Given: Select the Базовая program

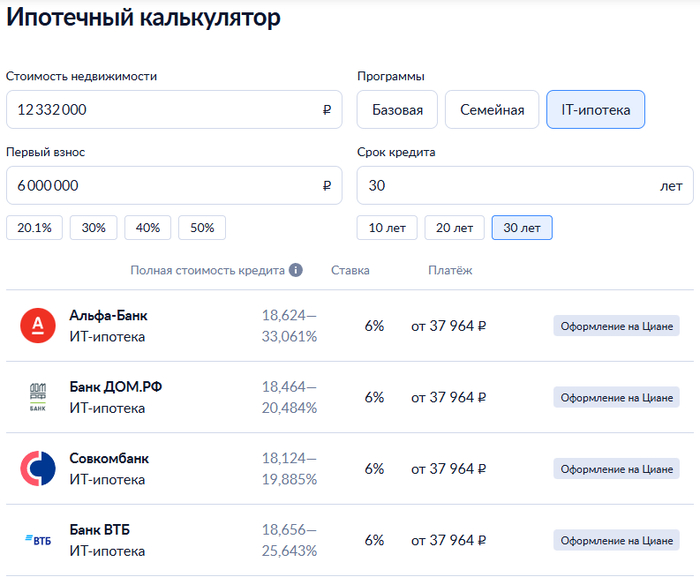Looking at the screenshot, I should click(x=397, y=110).
